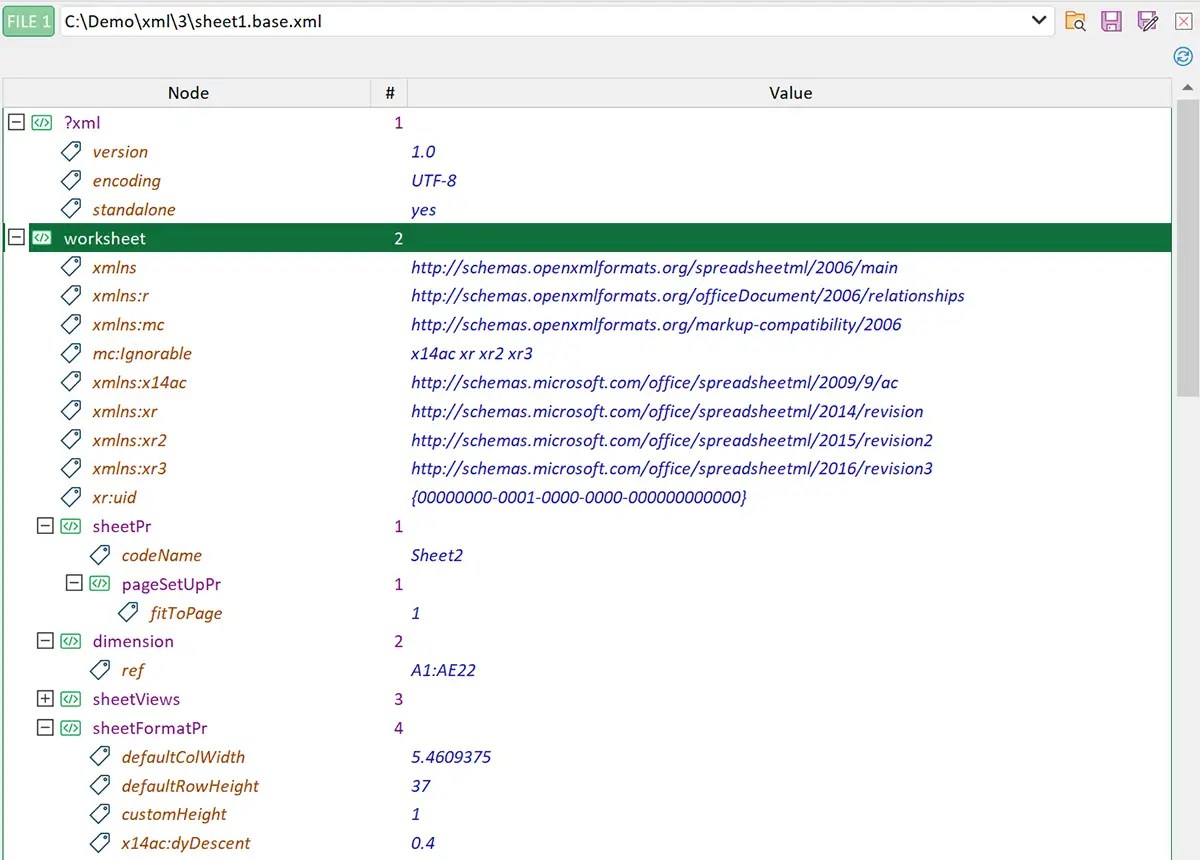The width and height of the screenshot is (1200, 860).
Task: Click the file path input field
Action: (557, 20)
